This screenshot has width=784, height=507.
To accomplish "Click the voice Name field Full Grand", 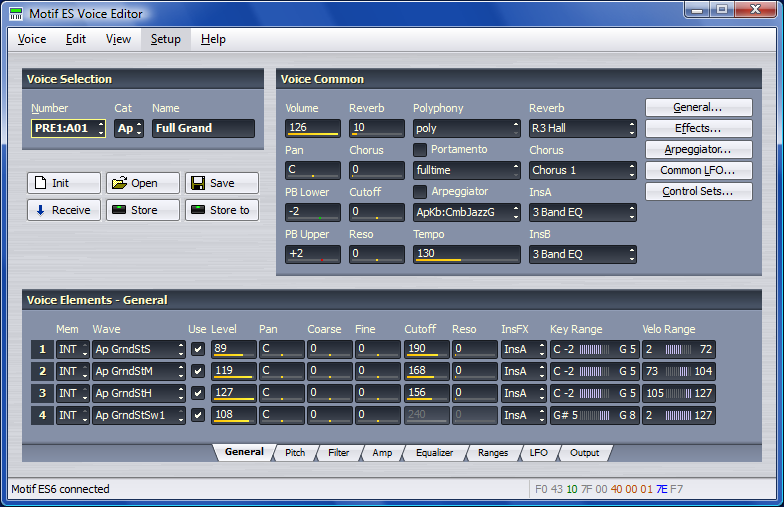I will [x=203, y=128].
